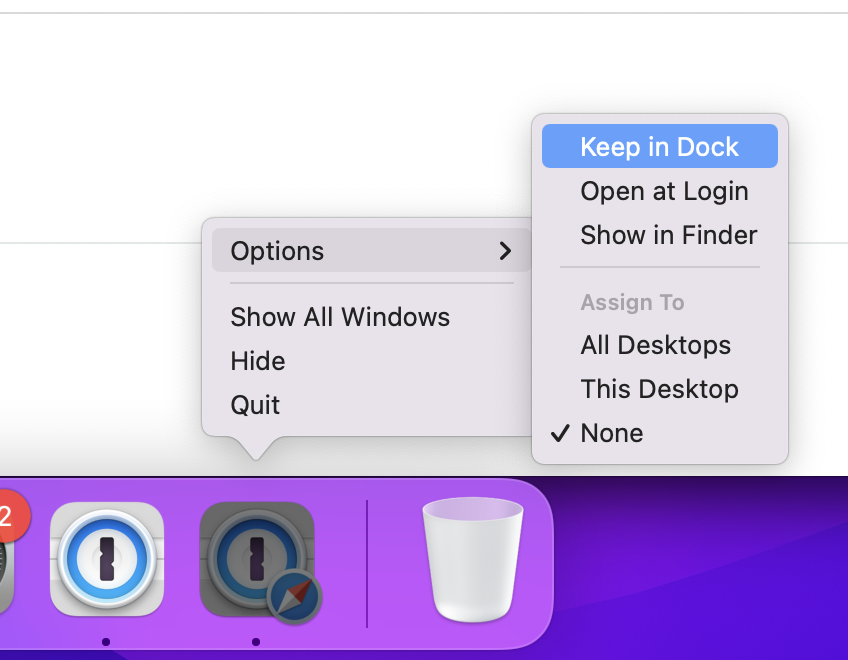
Task: Click the Dock separator line before Trash
Action: point(367,564)
